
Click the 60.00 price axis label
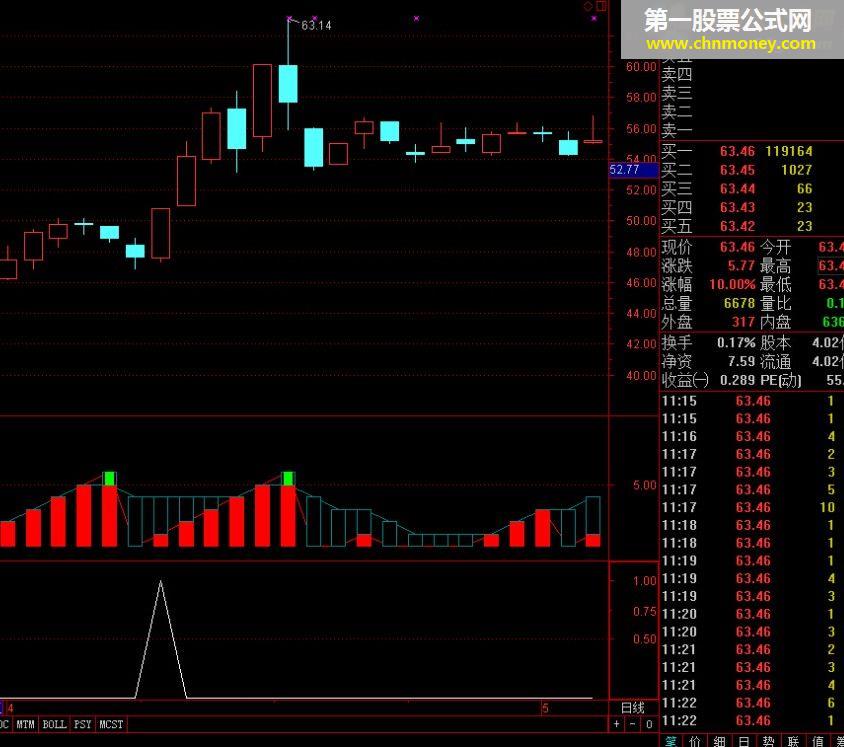coord(641,67)
